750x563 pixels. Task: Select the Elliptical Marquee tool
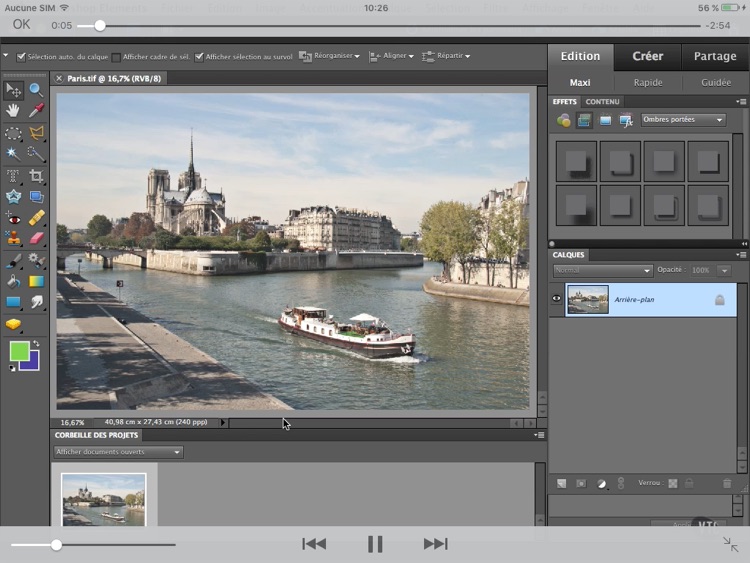pyautogui.click(x=13, y=133)
